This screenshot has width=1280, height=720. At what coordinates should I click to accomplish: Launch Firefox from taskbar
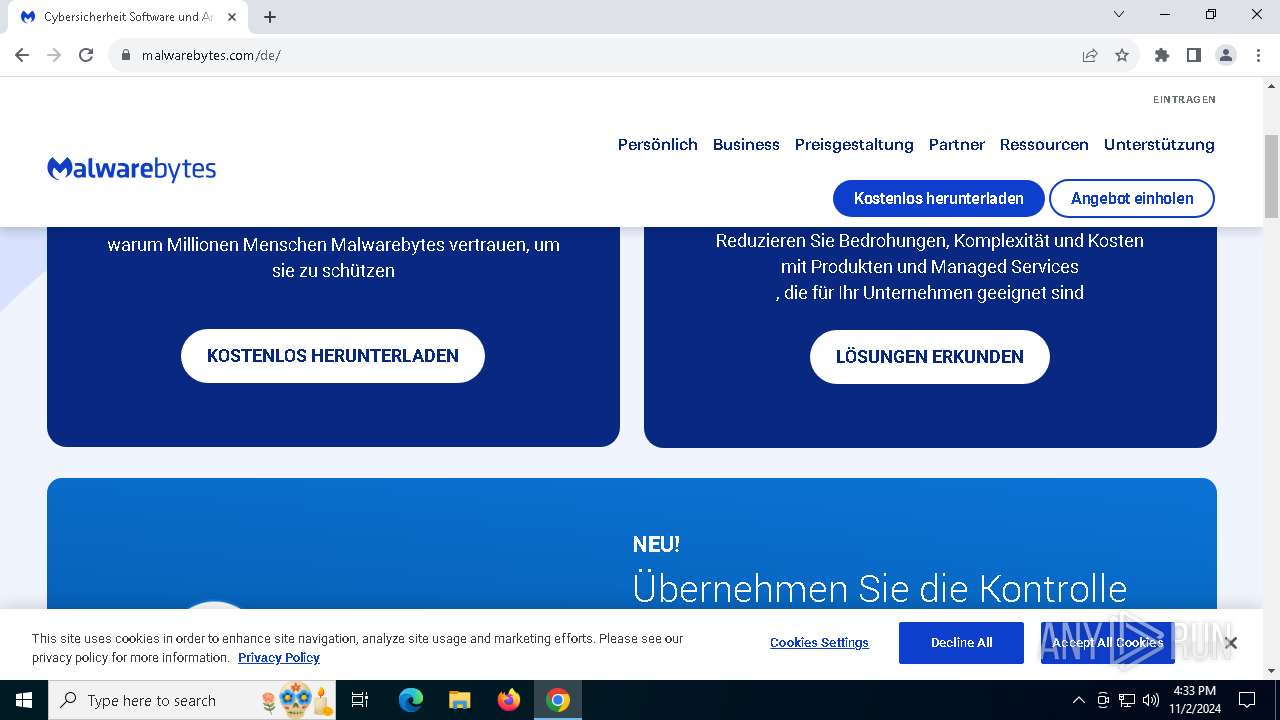[509, 700]
